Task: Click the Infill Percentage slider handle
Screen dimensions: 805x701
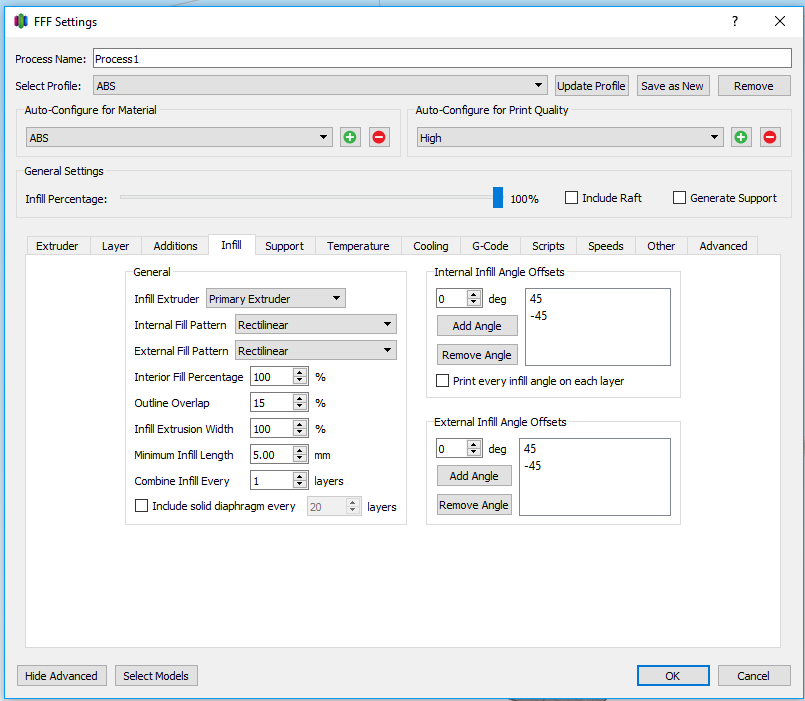Action: pyautogui.click(x=497, y=197)
